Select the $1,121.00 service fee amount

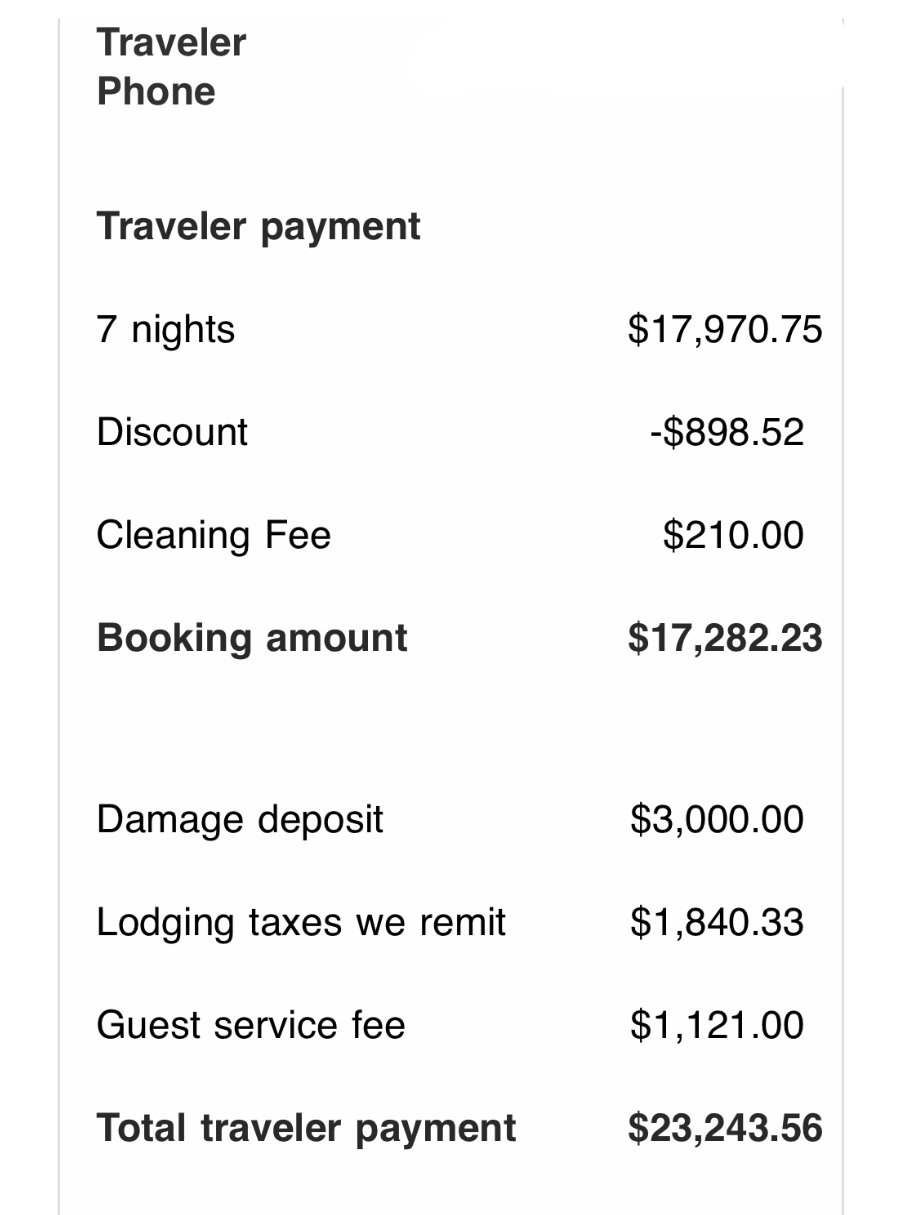pos(717,1025)
